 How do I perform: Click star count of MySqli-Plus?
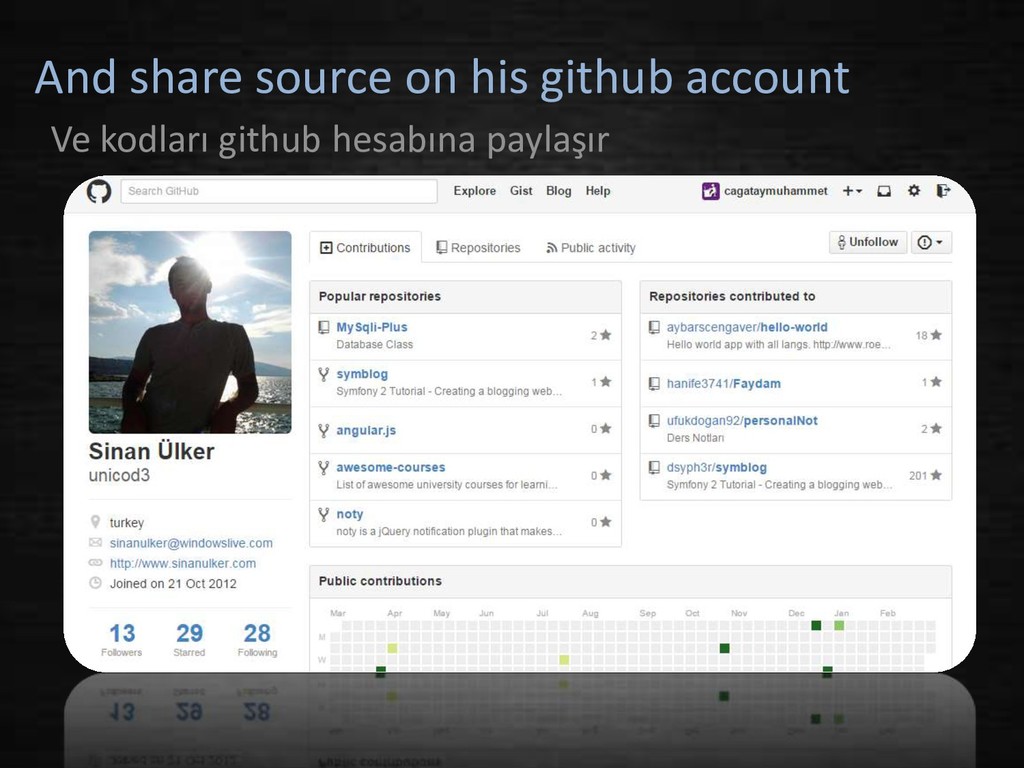pos(601,335)
